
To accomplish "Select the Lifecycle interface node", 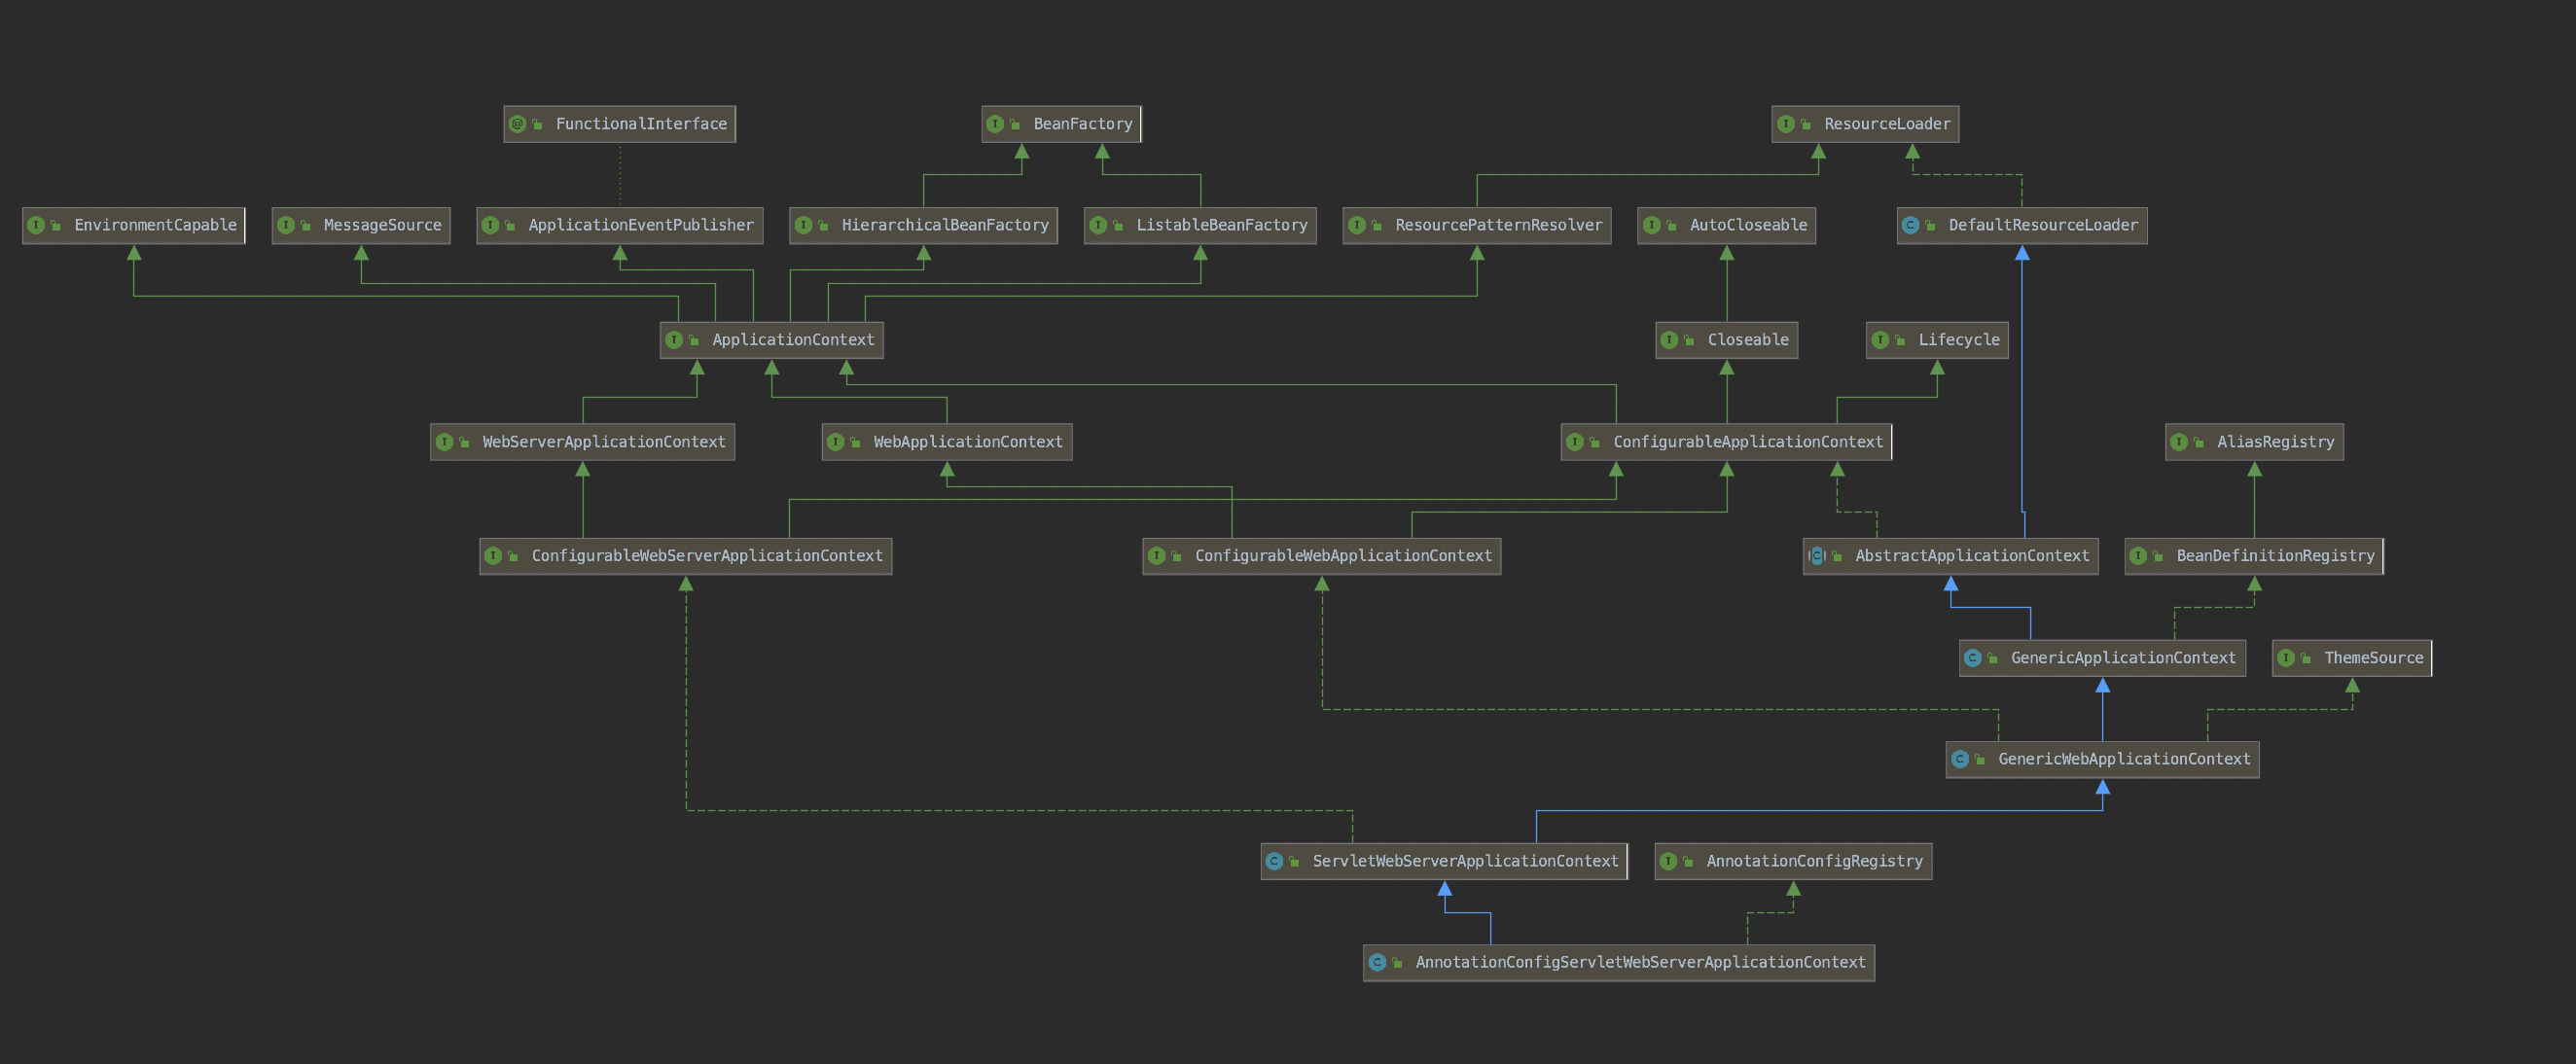I will 1957,340.
